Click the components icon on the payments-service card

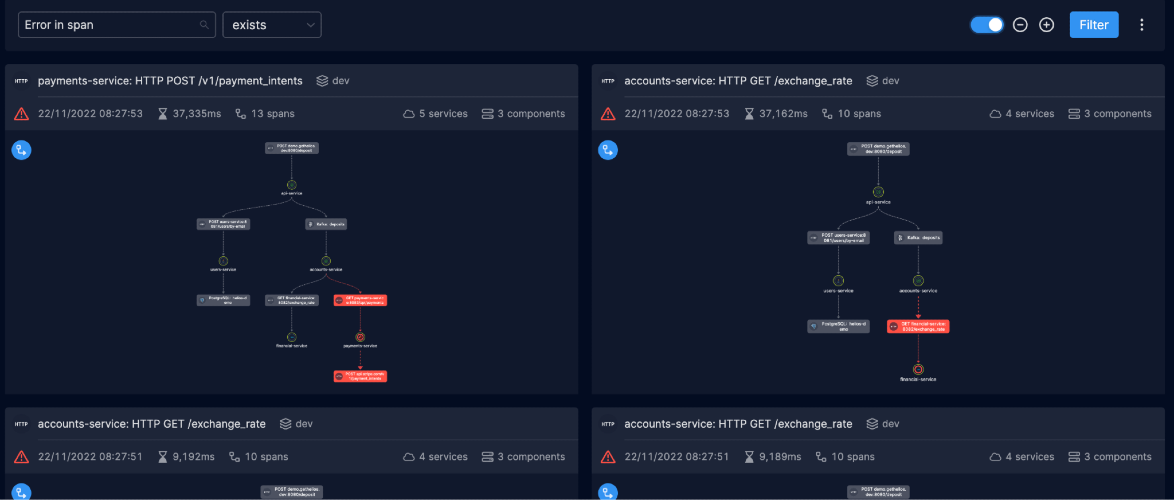(x=487, y=114)
